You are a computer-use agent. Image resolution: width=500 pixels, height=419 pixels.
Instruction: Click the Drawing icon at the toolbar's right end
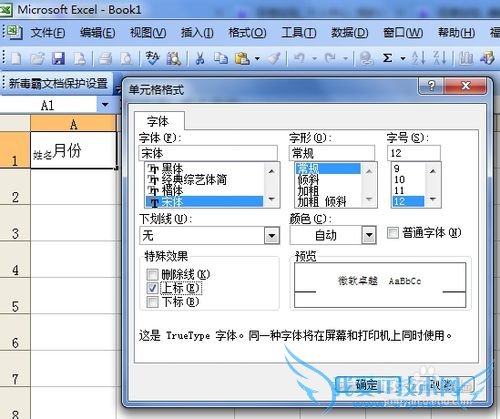[487, 59]
